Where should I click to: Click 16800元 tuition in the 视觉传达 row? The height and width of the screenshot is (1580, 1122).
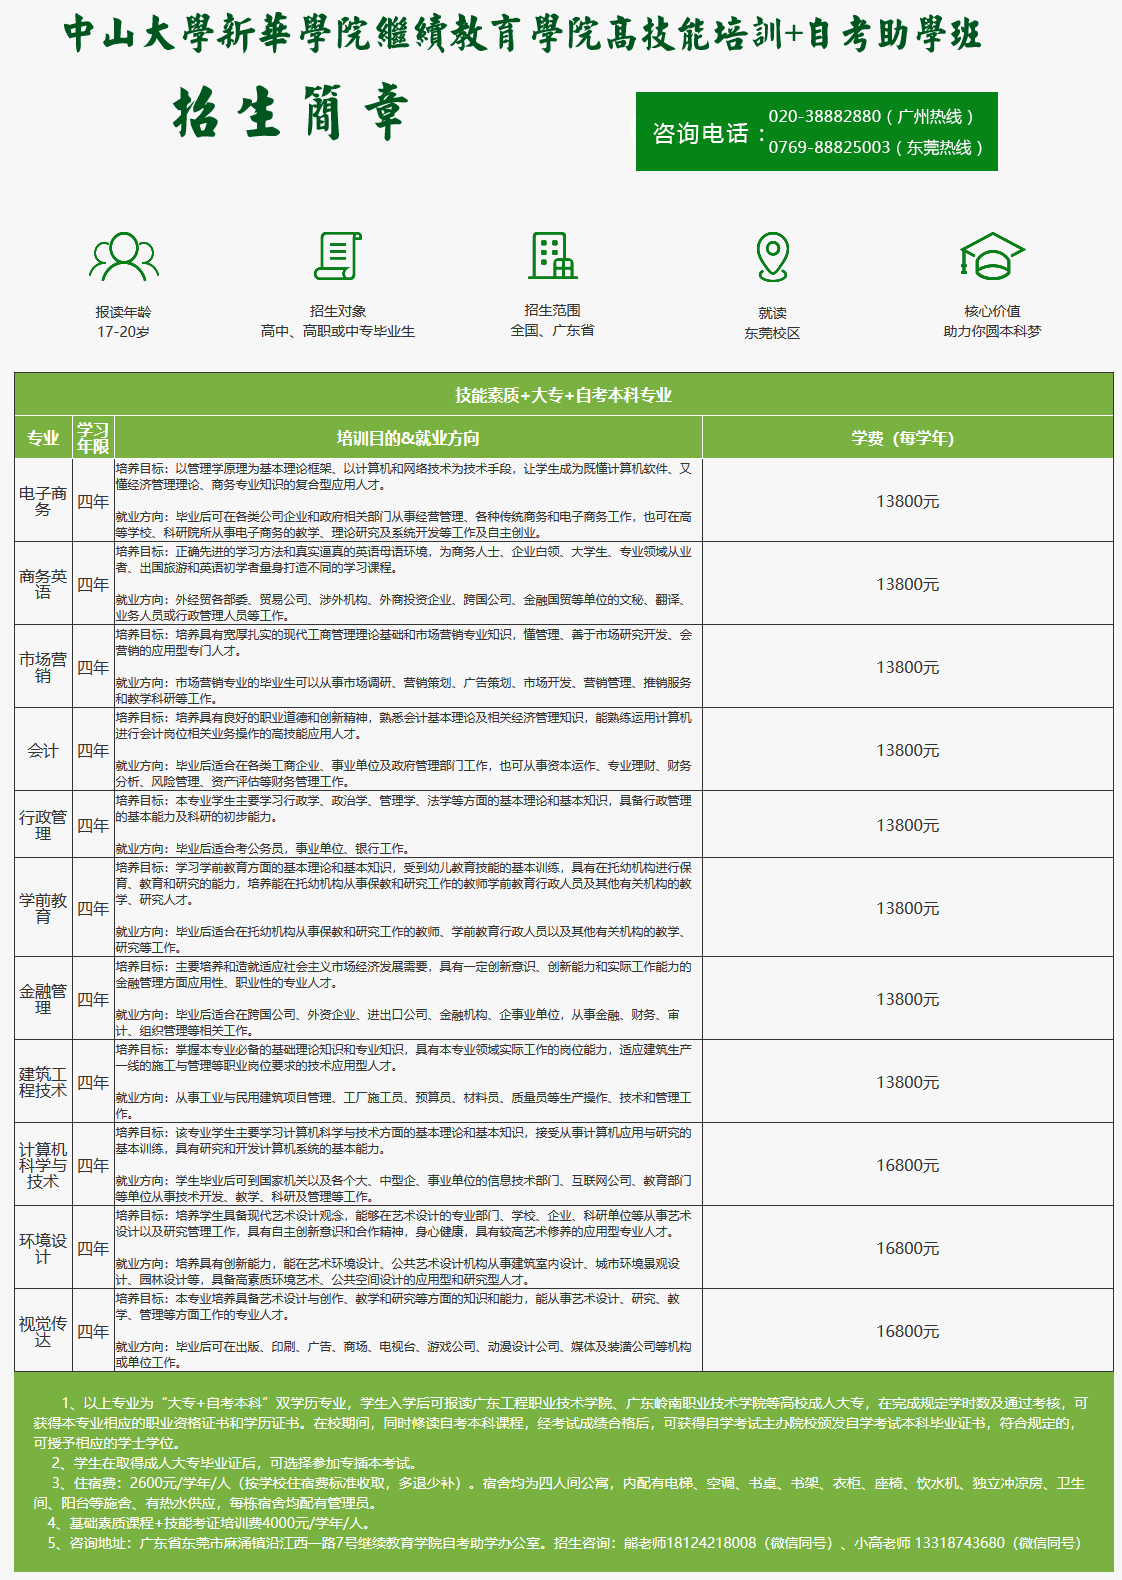click(908, 1331)
